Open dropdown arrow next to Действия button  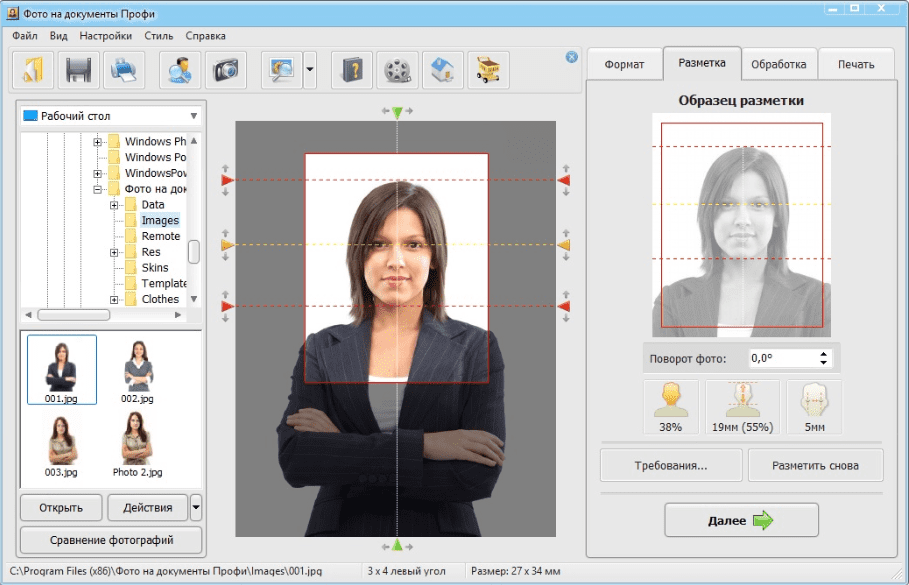196,507
